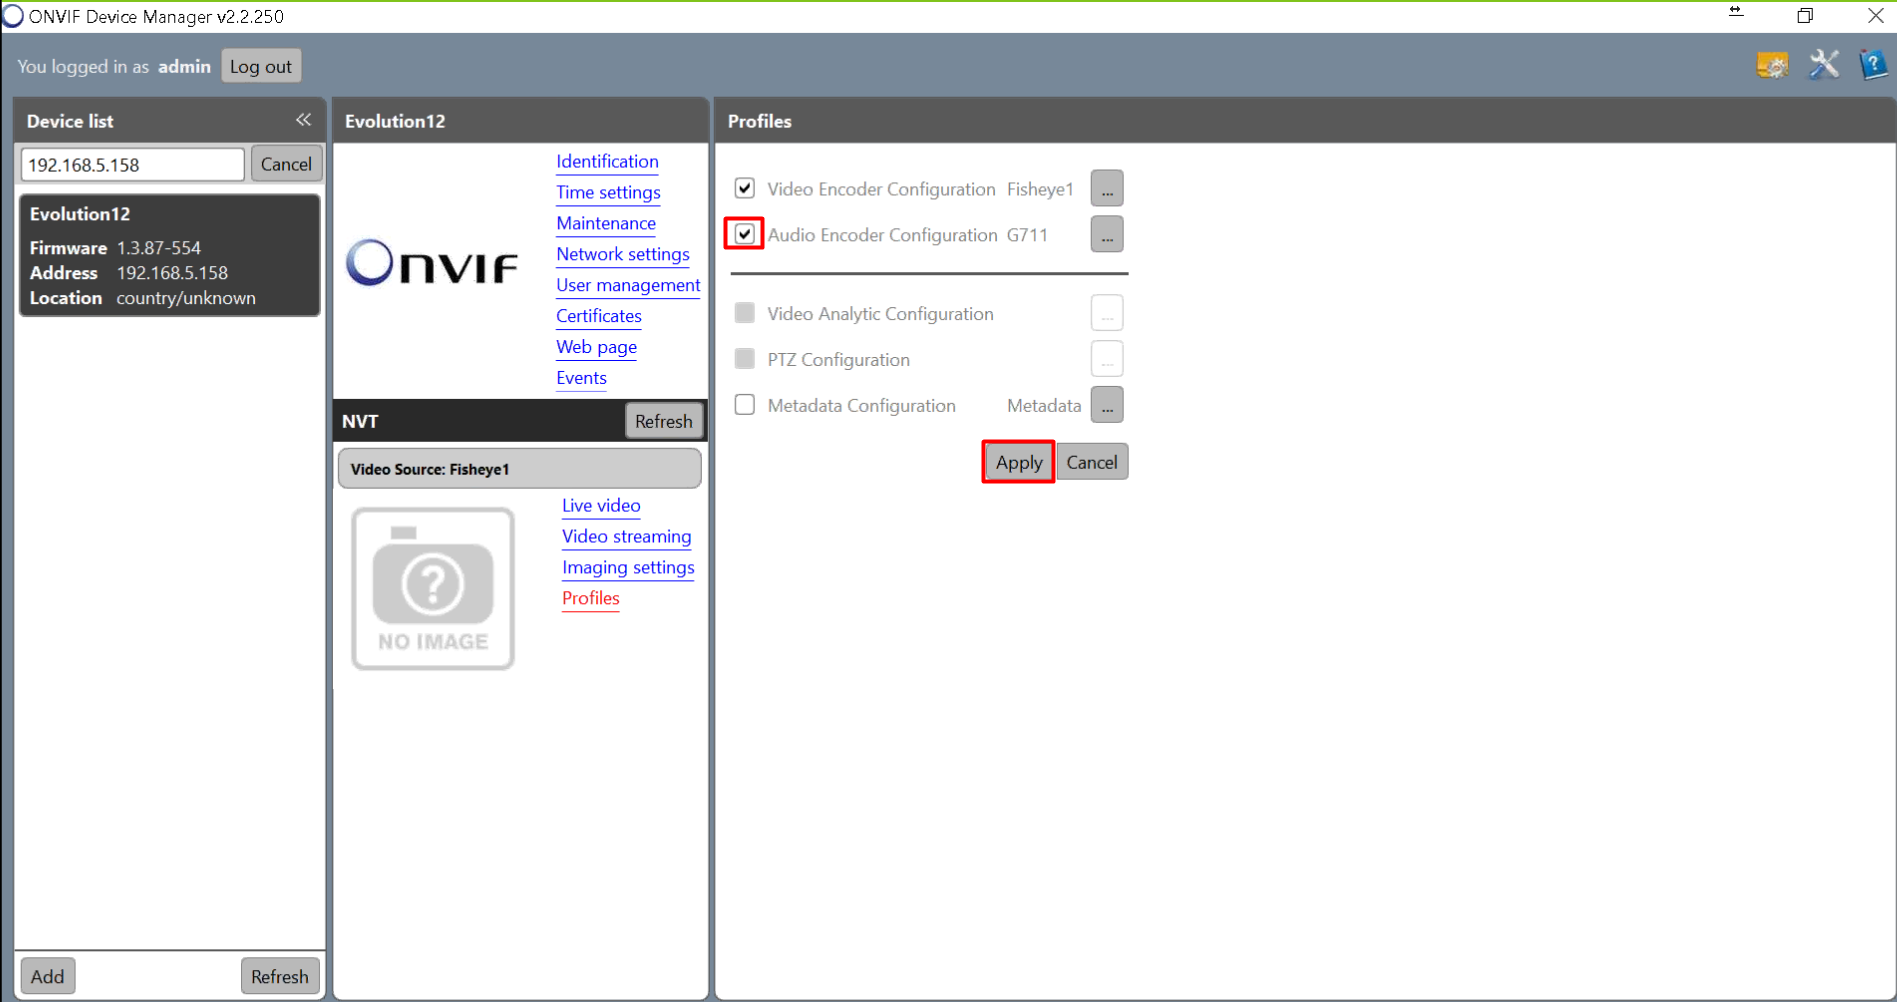Select the Evolution12 device card
The height and width of the screenshot is (1002, 1897).
point(169,256)
